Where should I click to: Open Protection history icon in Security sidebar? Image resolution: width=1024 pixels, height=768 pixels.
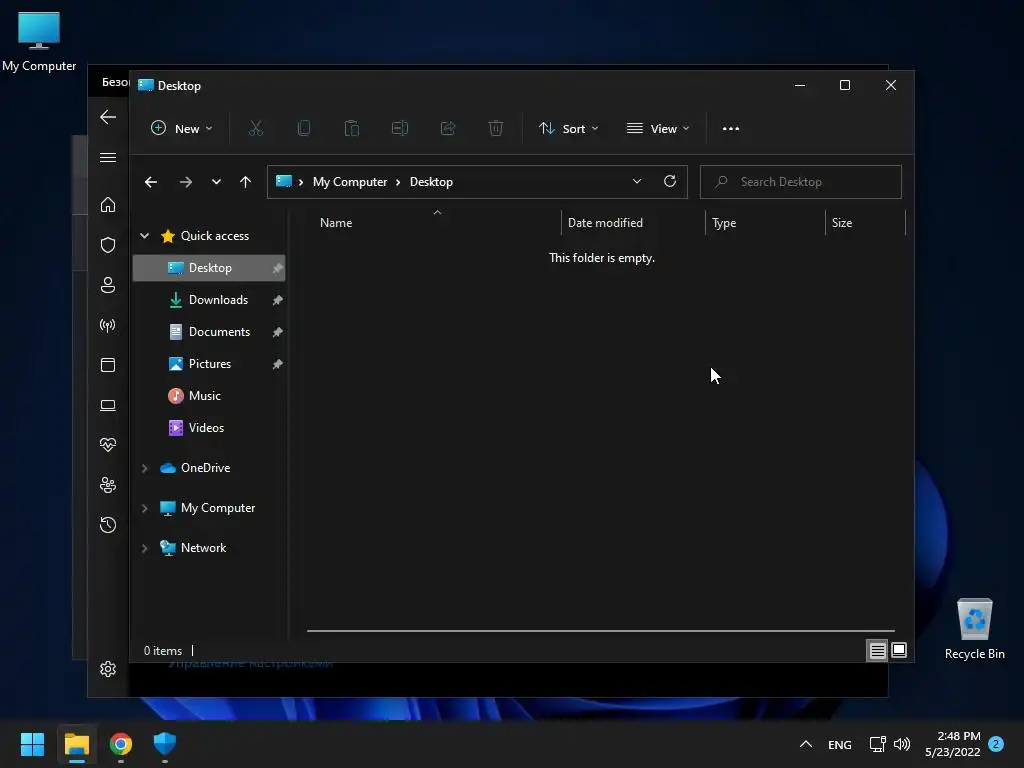pos(108,525)
